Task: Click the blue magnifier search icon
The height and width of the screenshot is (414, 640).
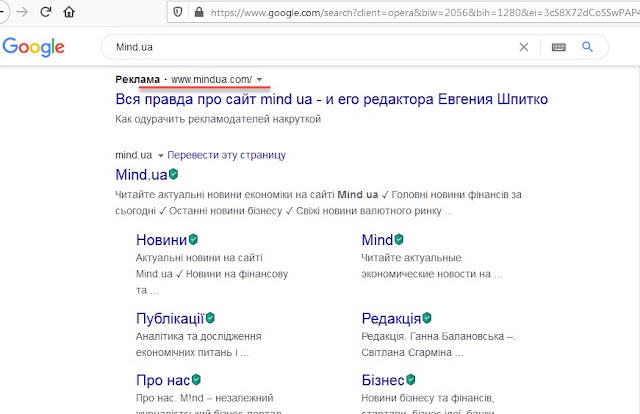Action: tap(587, 47)
